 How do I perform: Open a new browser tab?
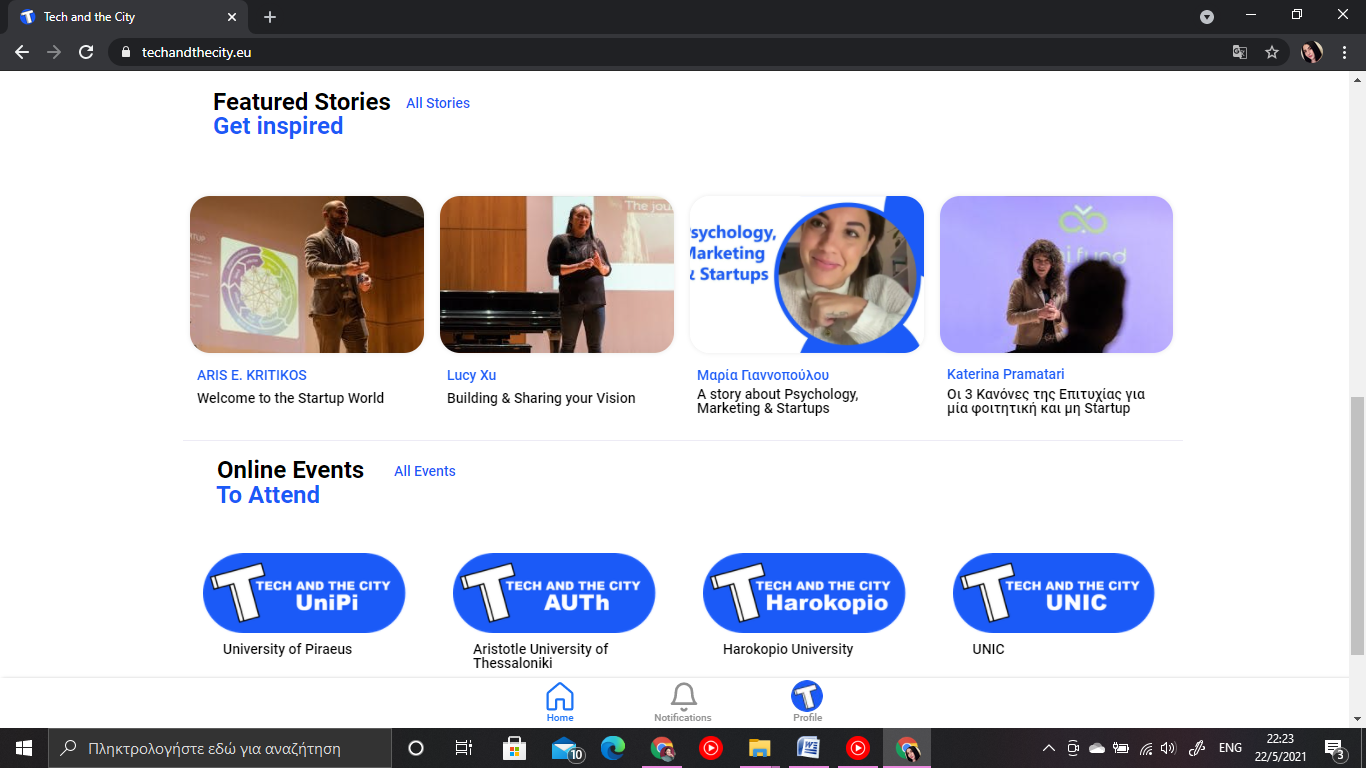[x=270, y=17]
